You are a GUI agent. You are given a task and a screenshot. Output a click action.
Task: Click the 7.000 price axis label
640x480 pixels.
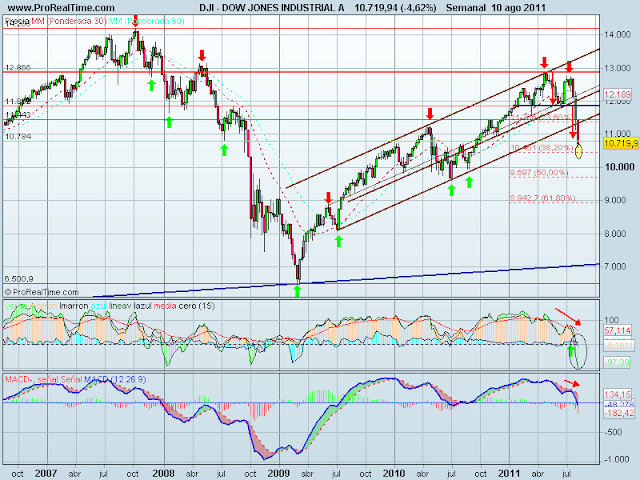[616, 266]
